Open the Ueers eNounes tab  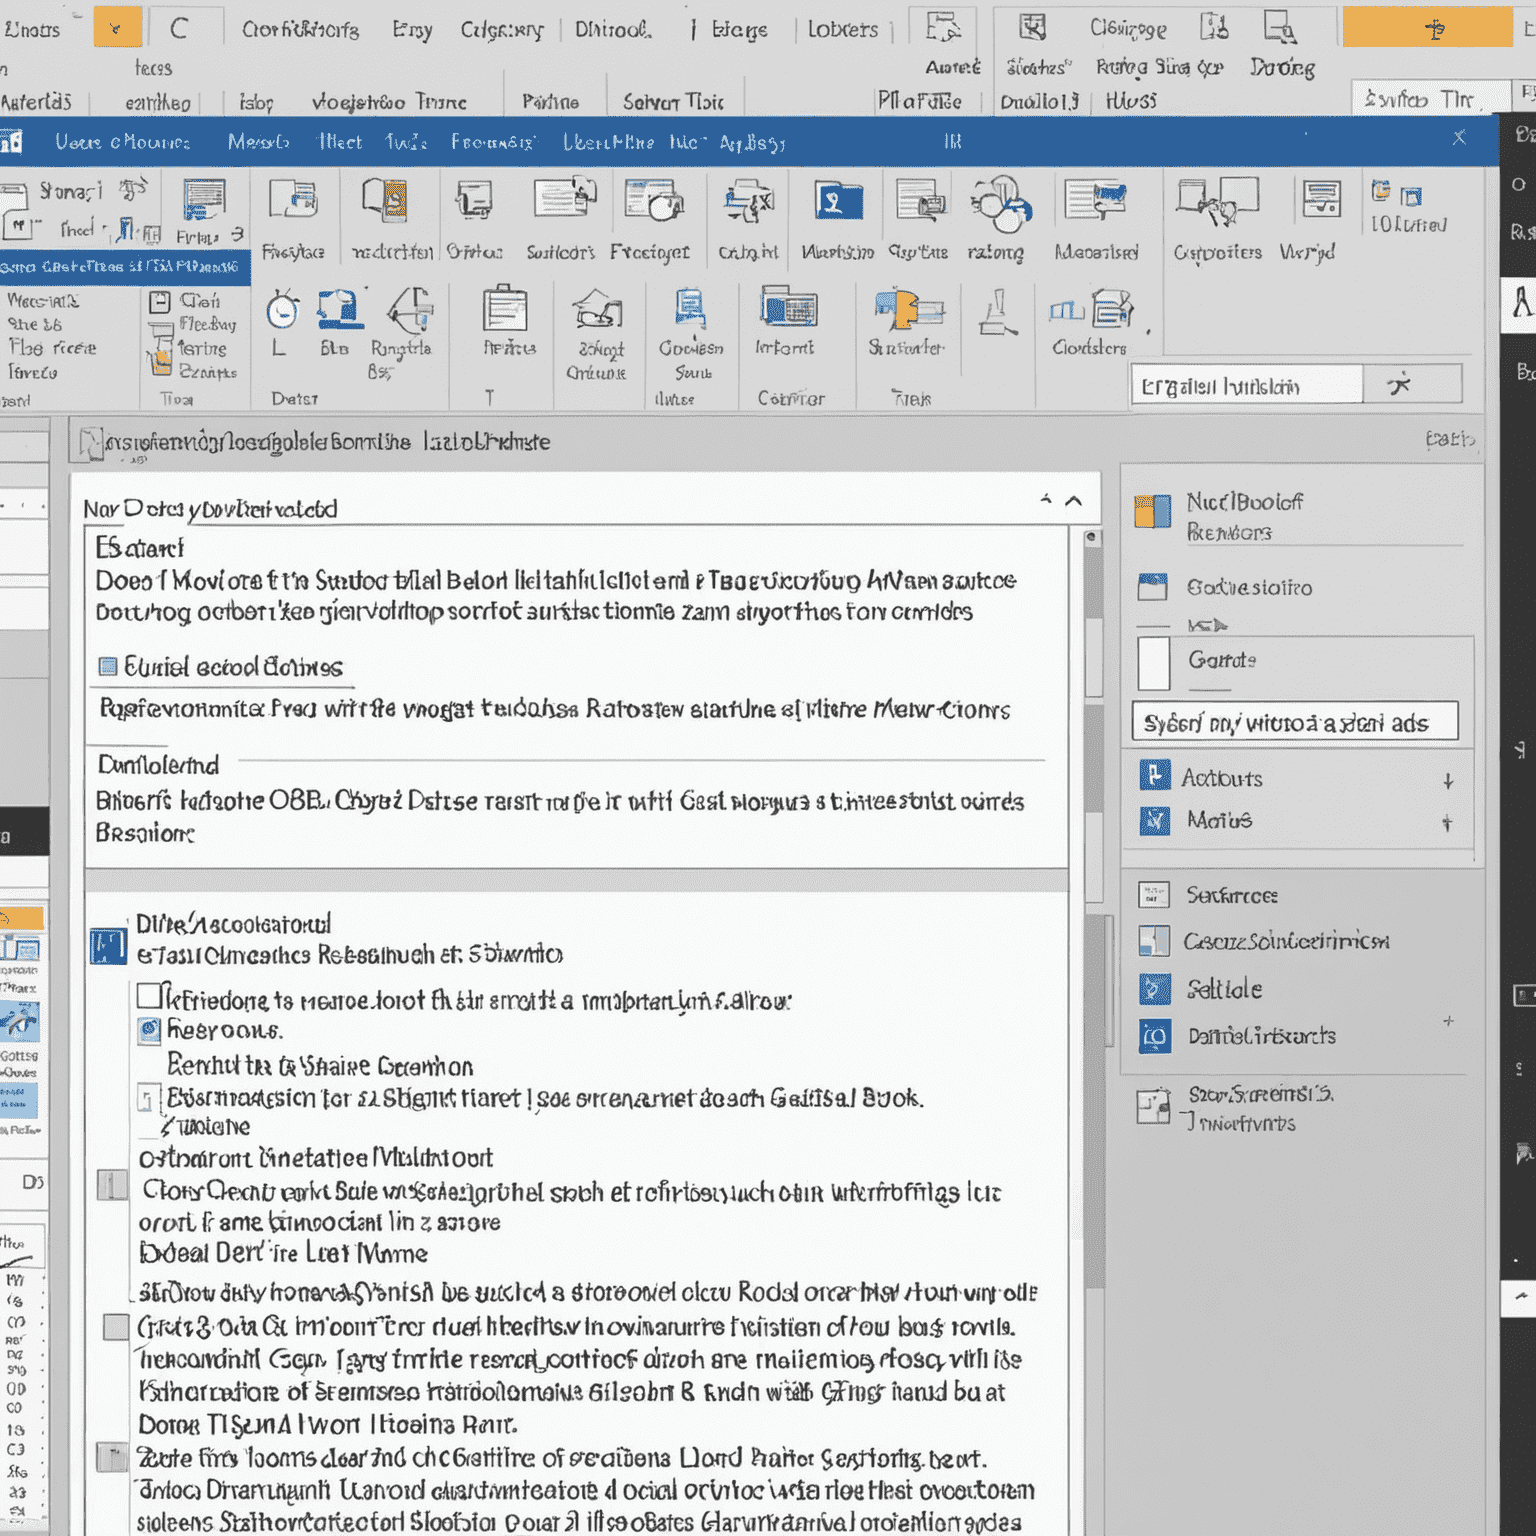(x=122, y=142)
